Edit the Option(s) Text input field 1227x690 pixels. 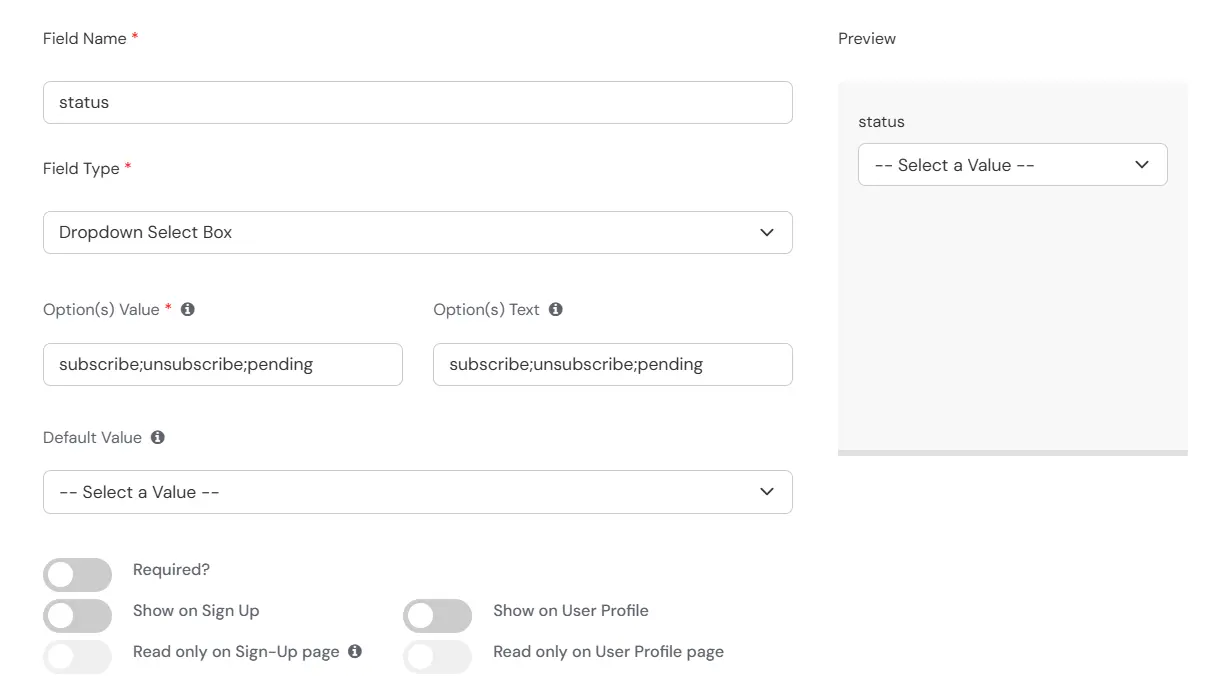613,364
